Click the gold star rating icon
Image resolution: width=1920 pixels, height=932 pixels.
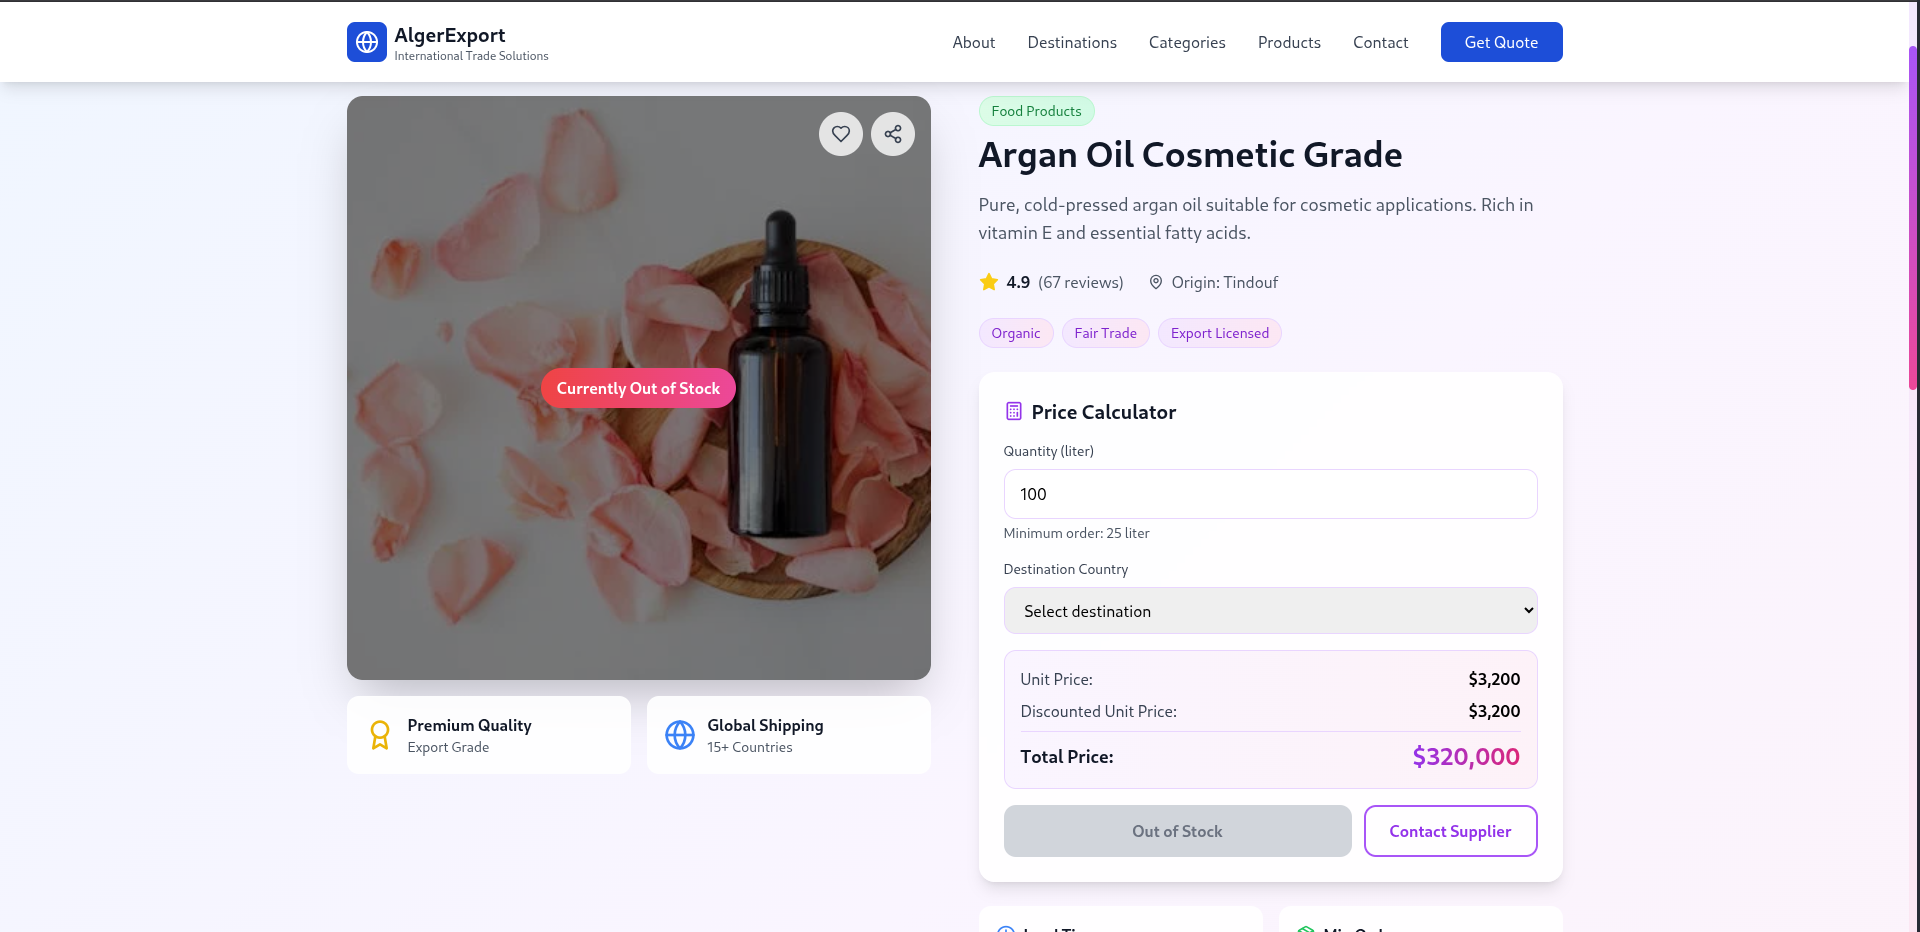tap(989, 282)
